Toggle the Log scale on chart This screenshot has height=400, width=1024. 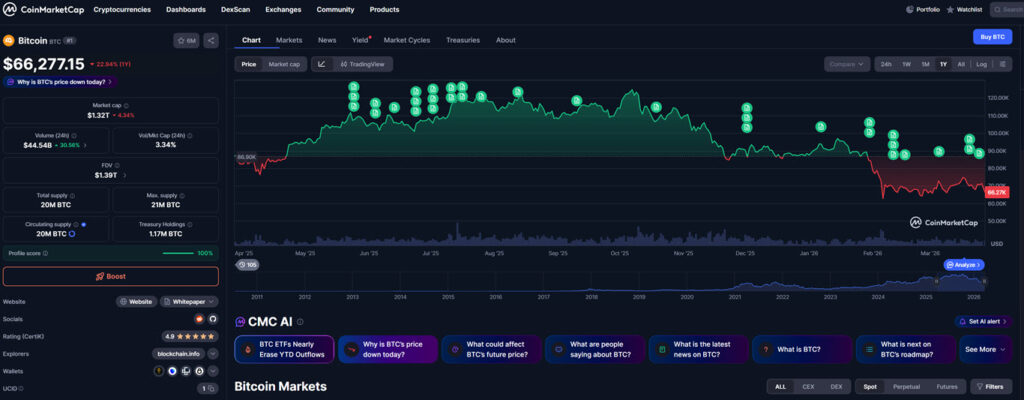coord(981,64)
